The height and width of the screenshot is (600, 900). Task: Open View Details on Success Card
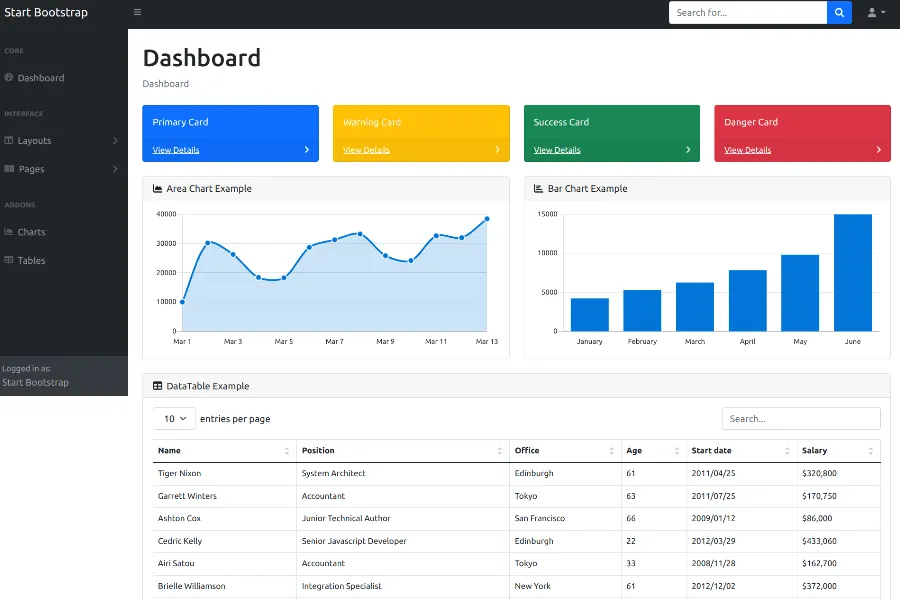tap(557, 150)
